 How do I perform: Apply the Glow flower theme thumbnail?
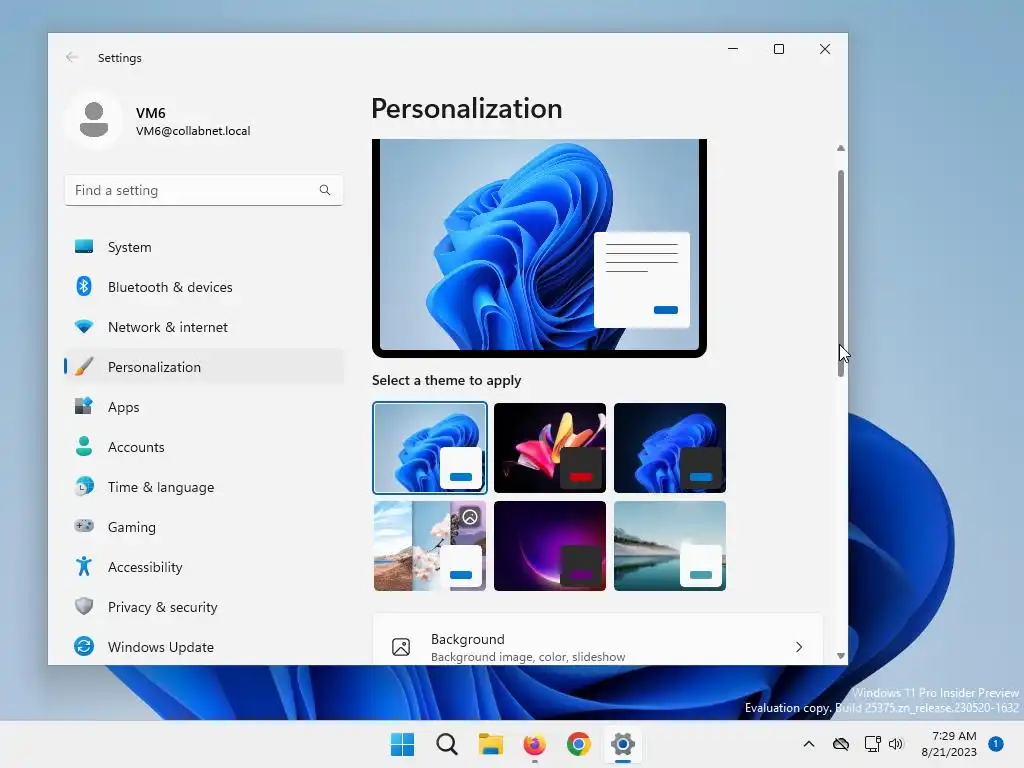[x=550, y=447]
